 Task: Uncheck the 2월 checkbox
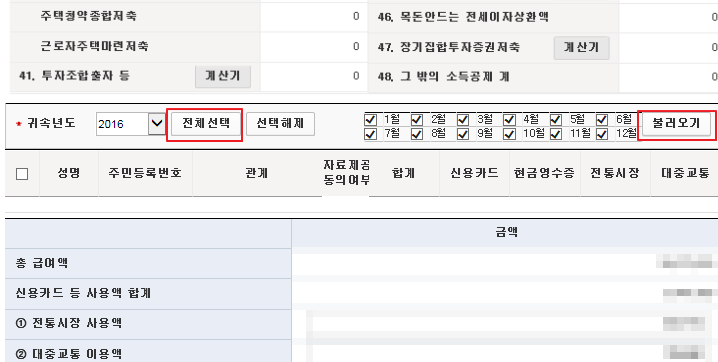pos(417,120)
